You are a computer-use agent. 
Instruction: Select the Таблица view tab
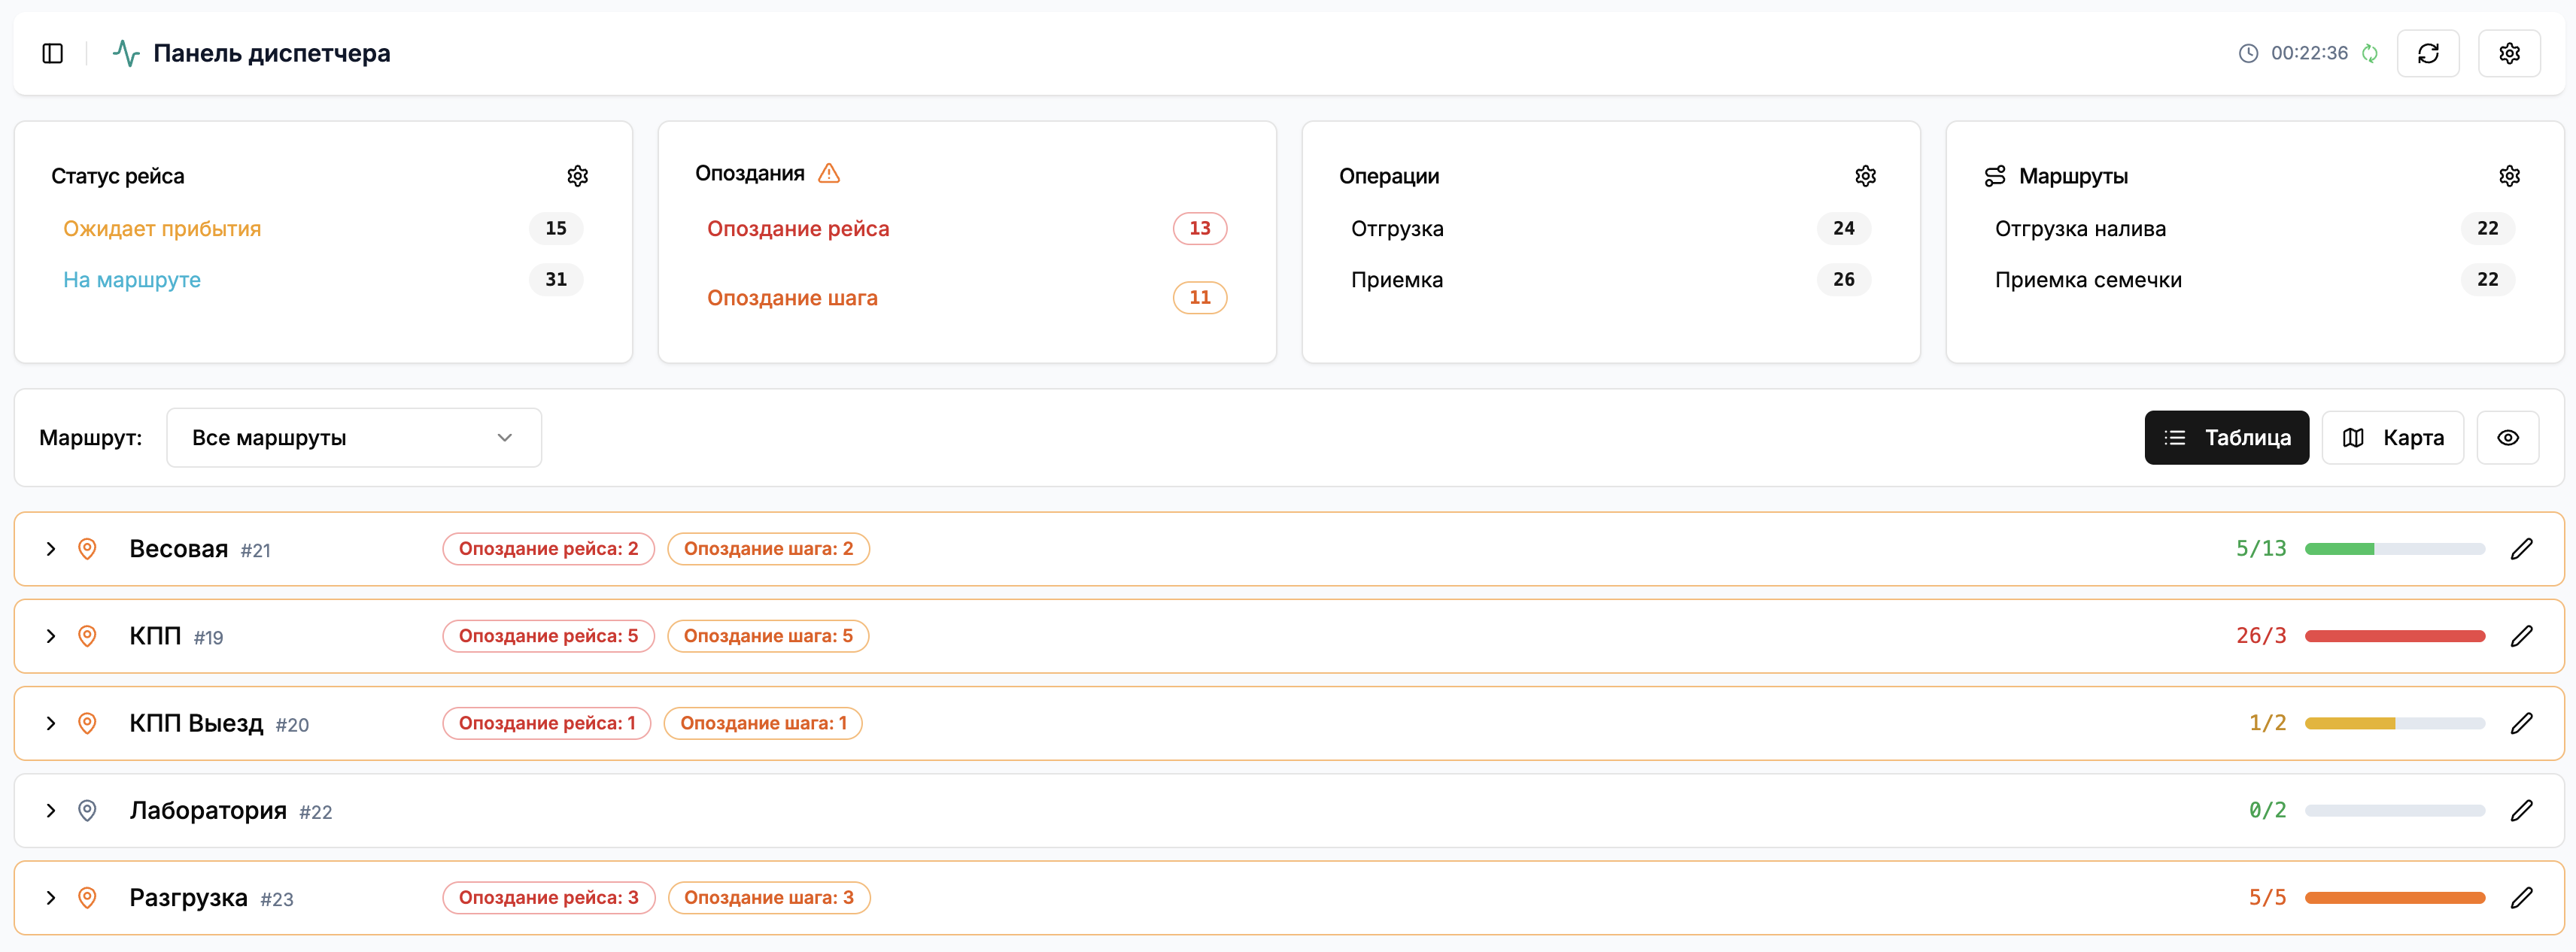pyautogui.click(x=2226, y=437)
